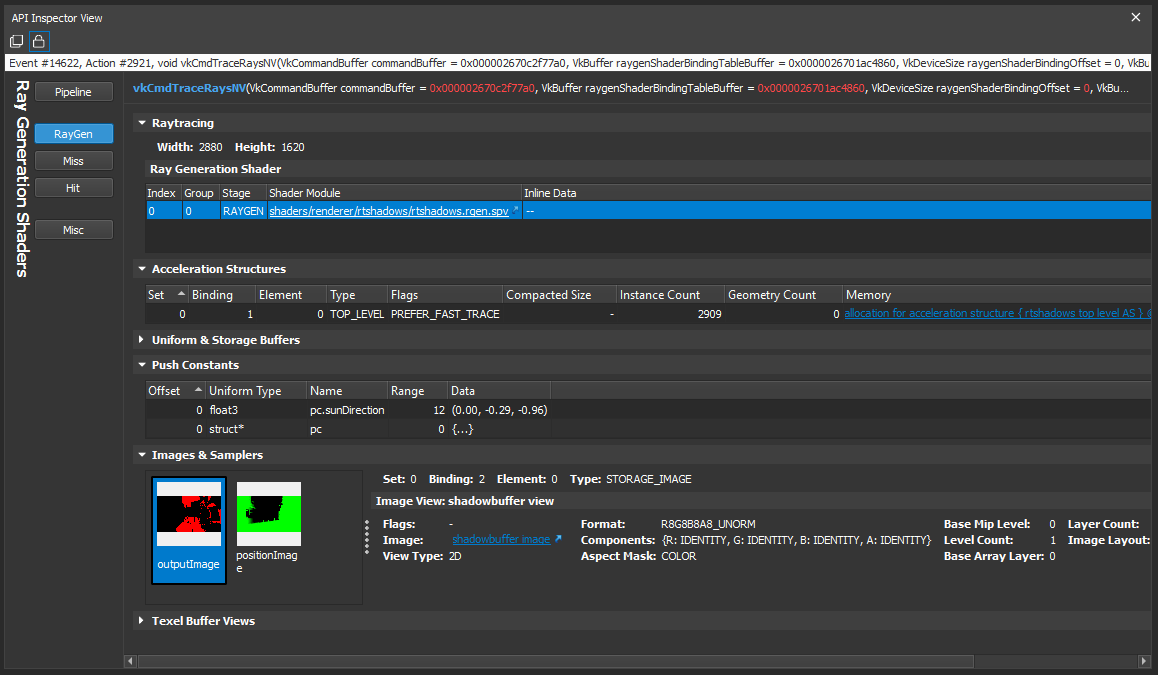Screen dimensions: 1158x675
Task: Click the dotted splitter handle beside image details
Action: [367, 537]
